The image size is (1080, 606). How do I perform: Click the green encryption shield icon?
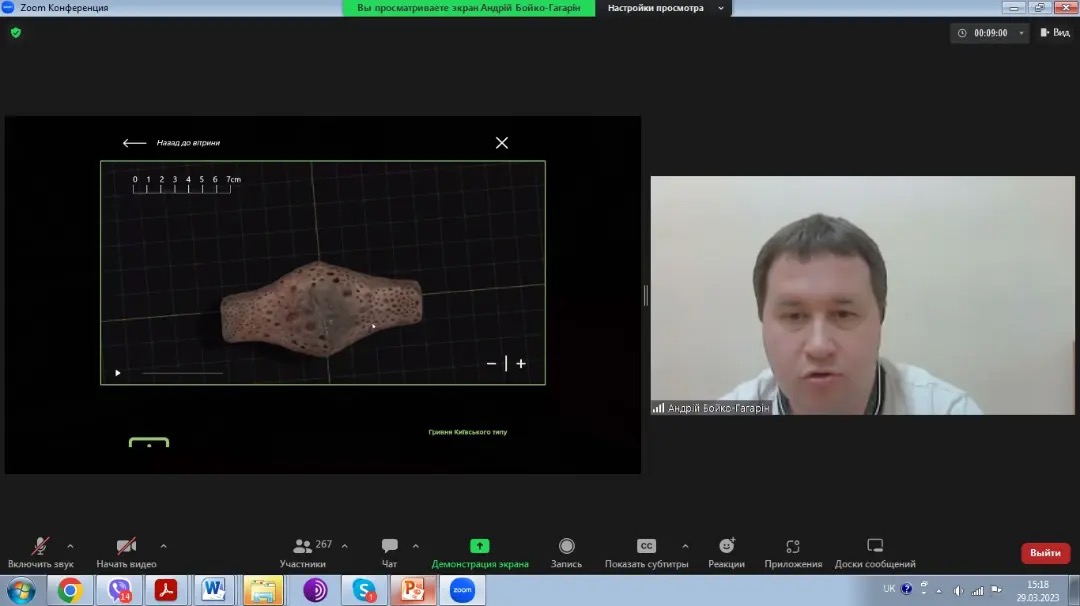click(x=15, y=32)
